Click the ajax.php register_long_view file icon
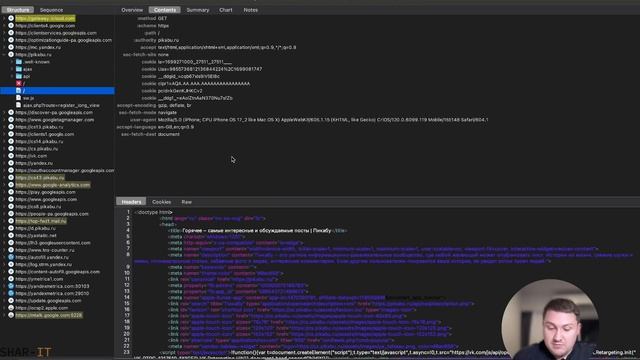Image resolution: width=640 pixels, height=360 pixels. tap(19, 105)
